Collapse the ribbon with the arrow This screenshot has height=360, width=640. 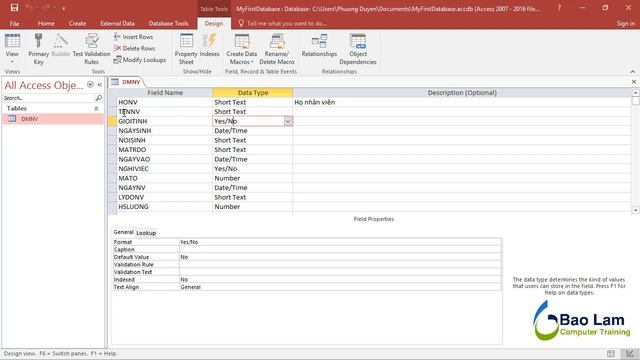click(633, 71)
